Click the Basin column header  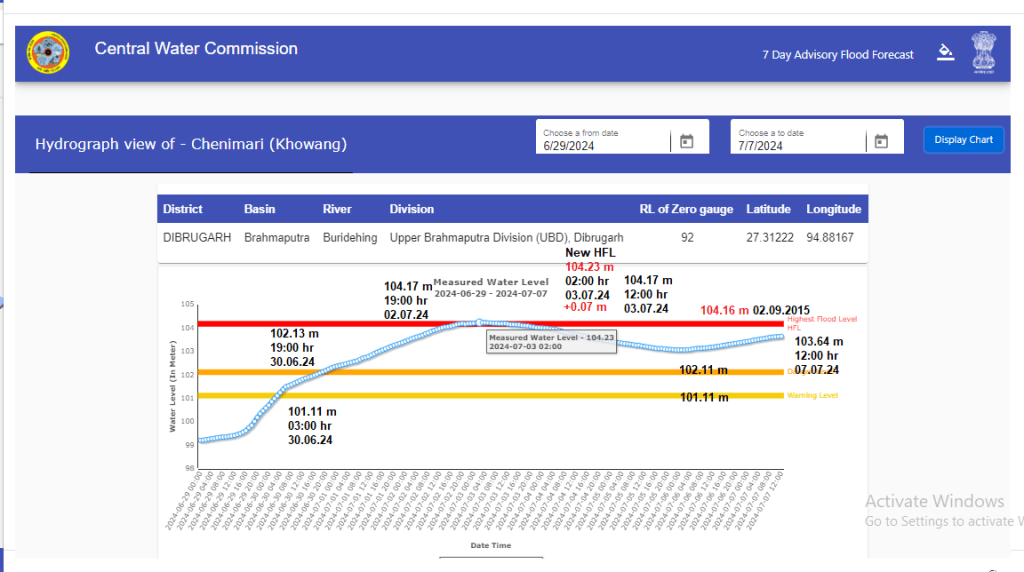[x=259, y=209]
